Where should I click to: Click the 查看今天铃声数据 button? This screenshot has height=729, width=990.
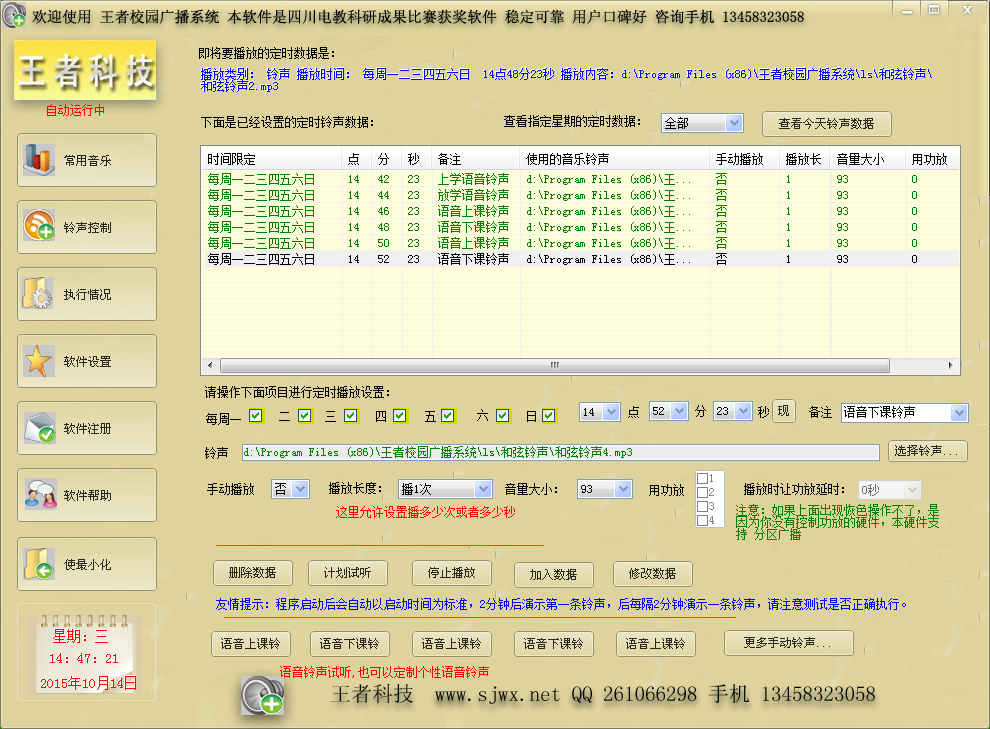pyautogui.click(x=826, y=124)
